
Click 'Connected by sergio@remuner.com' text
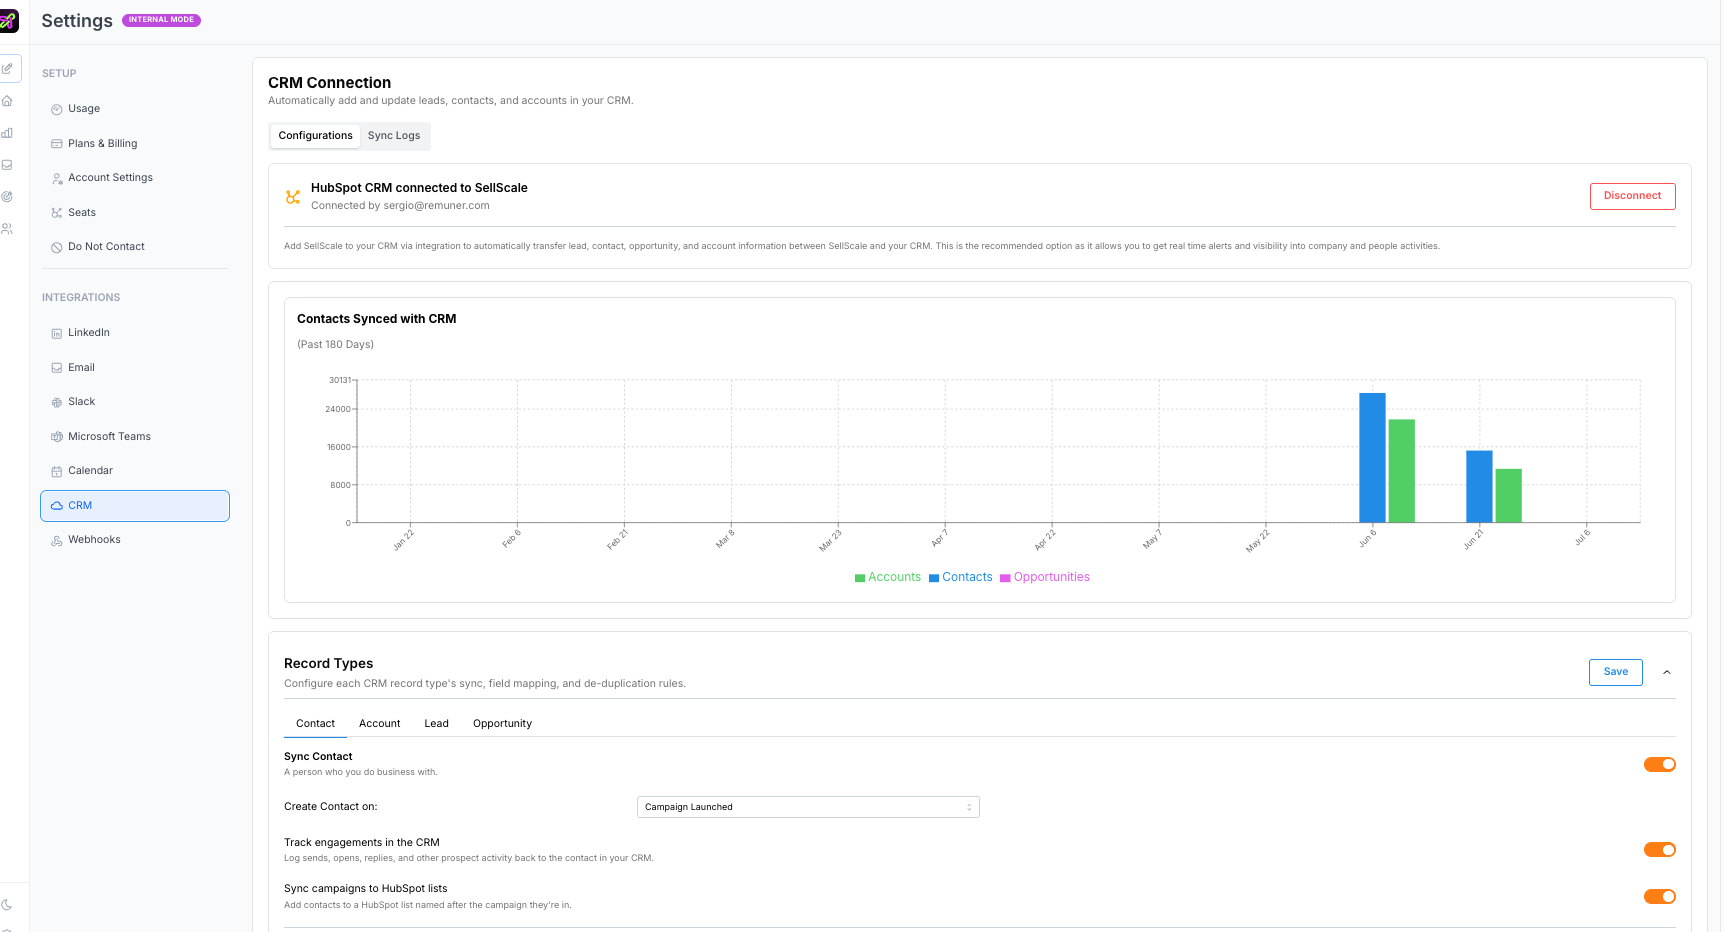point(400,206)
